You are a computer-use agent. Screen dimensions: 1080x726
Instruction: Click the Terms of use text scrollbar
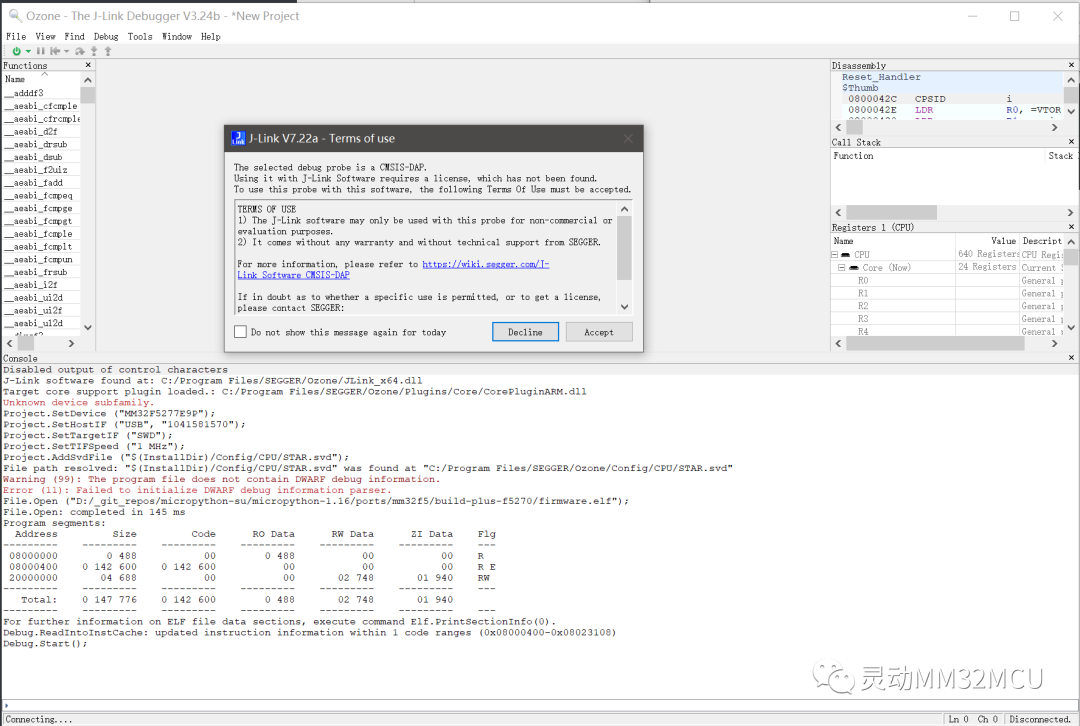pyautogui.click(x=624, y=258)
